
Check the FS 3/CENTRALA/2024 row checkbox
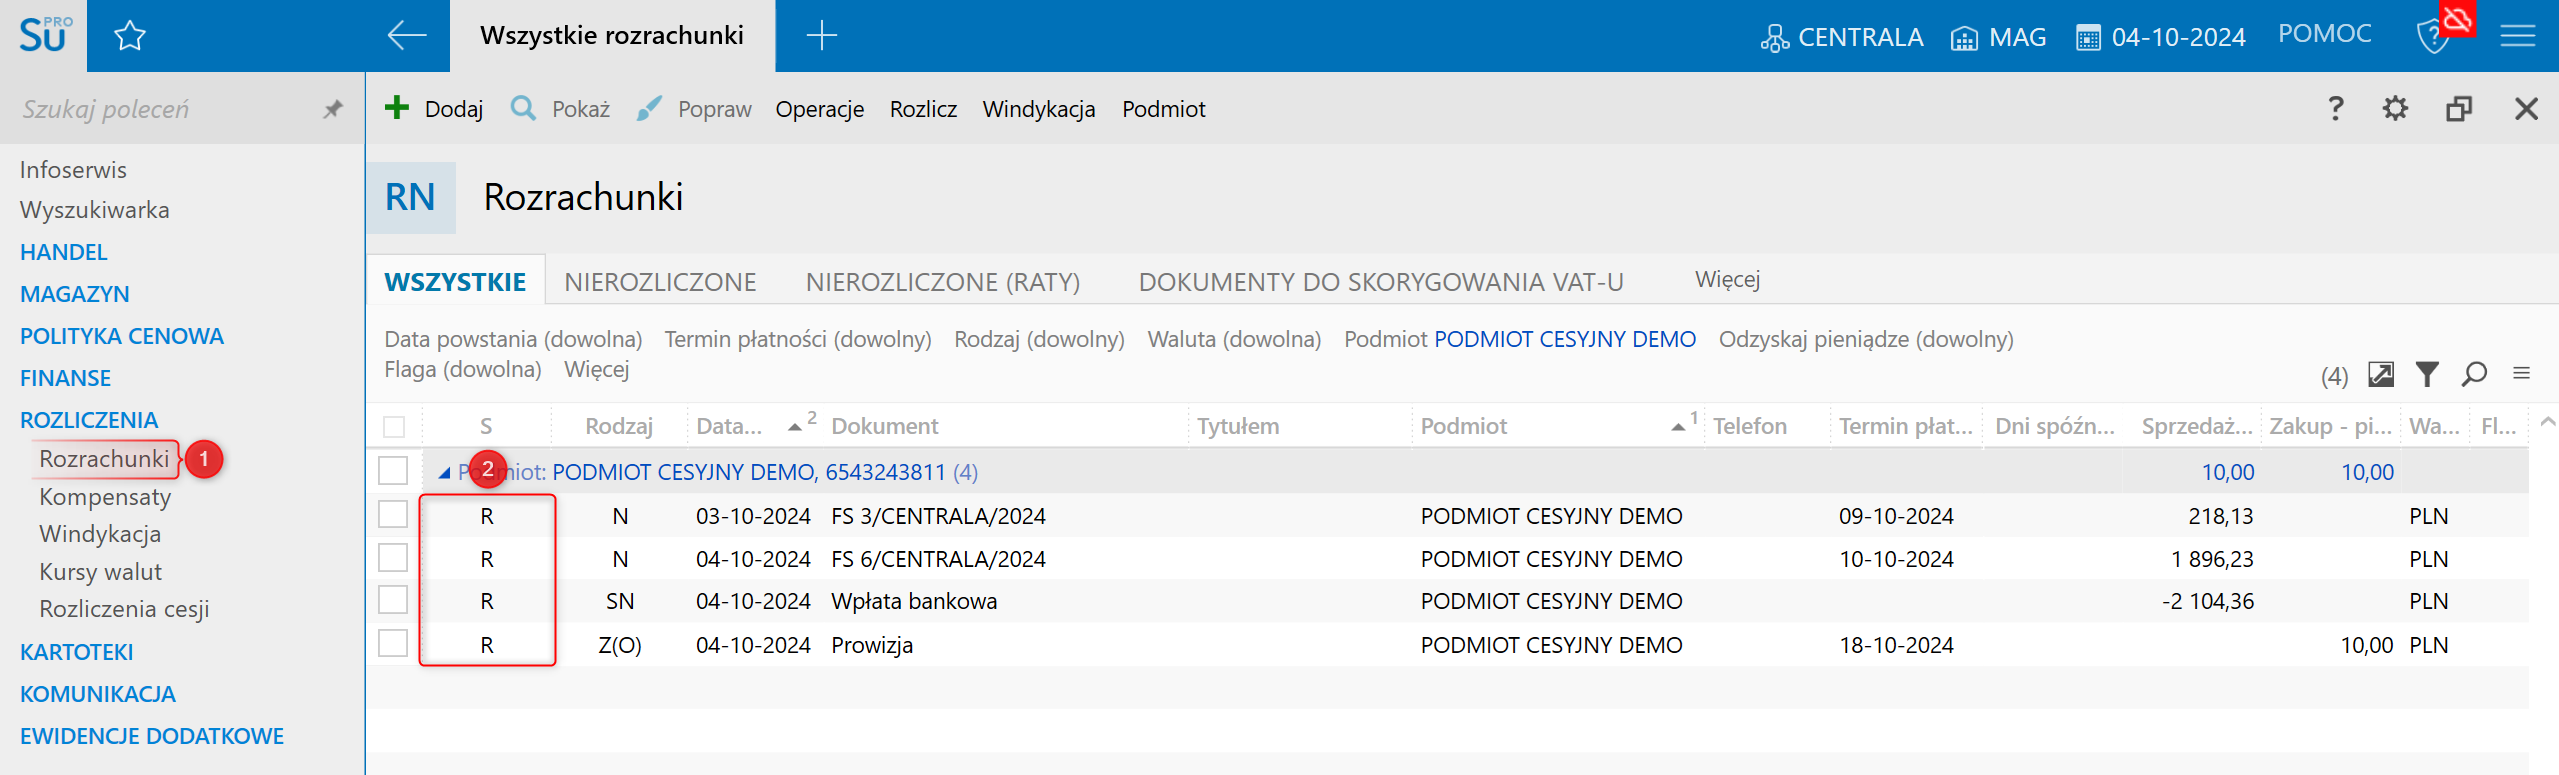pyautogui.click(x=393, y=516)
